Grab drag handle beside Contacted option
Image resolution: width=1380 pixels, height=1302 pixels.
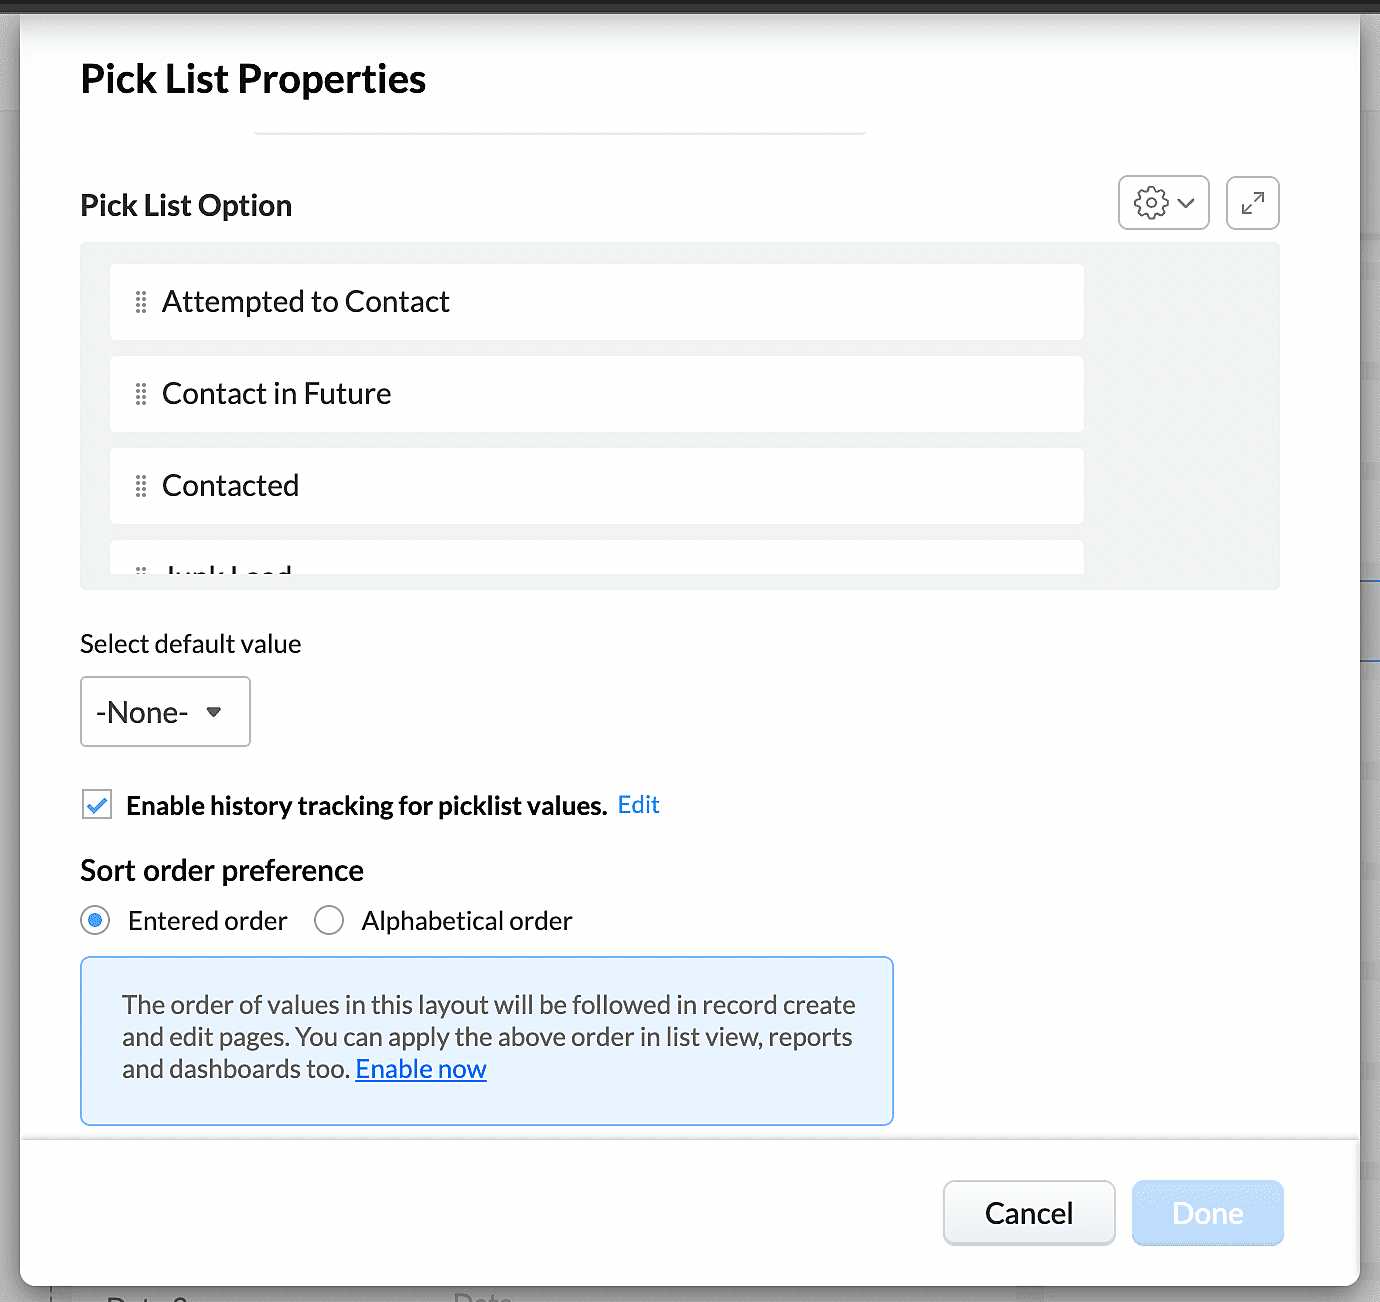141,486
